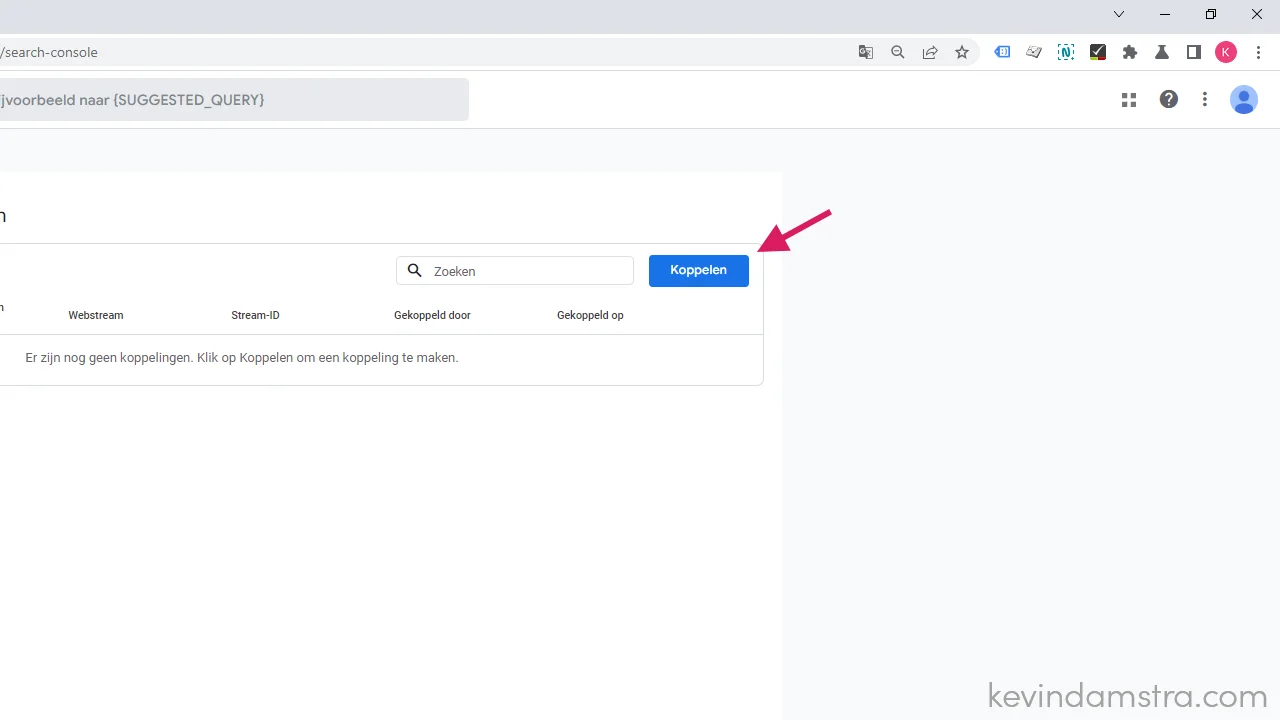Click the Webstream column header

[96, 315]
